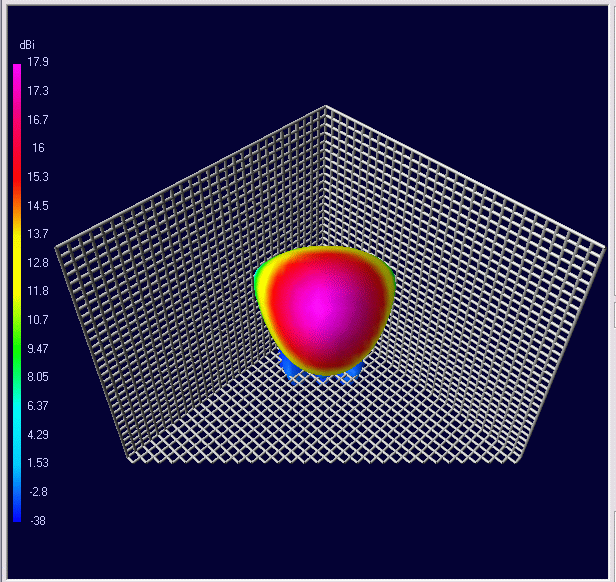Click the '-2.8' scale value
The width and height of the screenshot is (616, 582).
click(38, 492)
